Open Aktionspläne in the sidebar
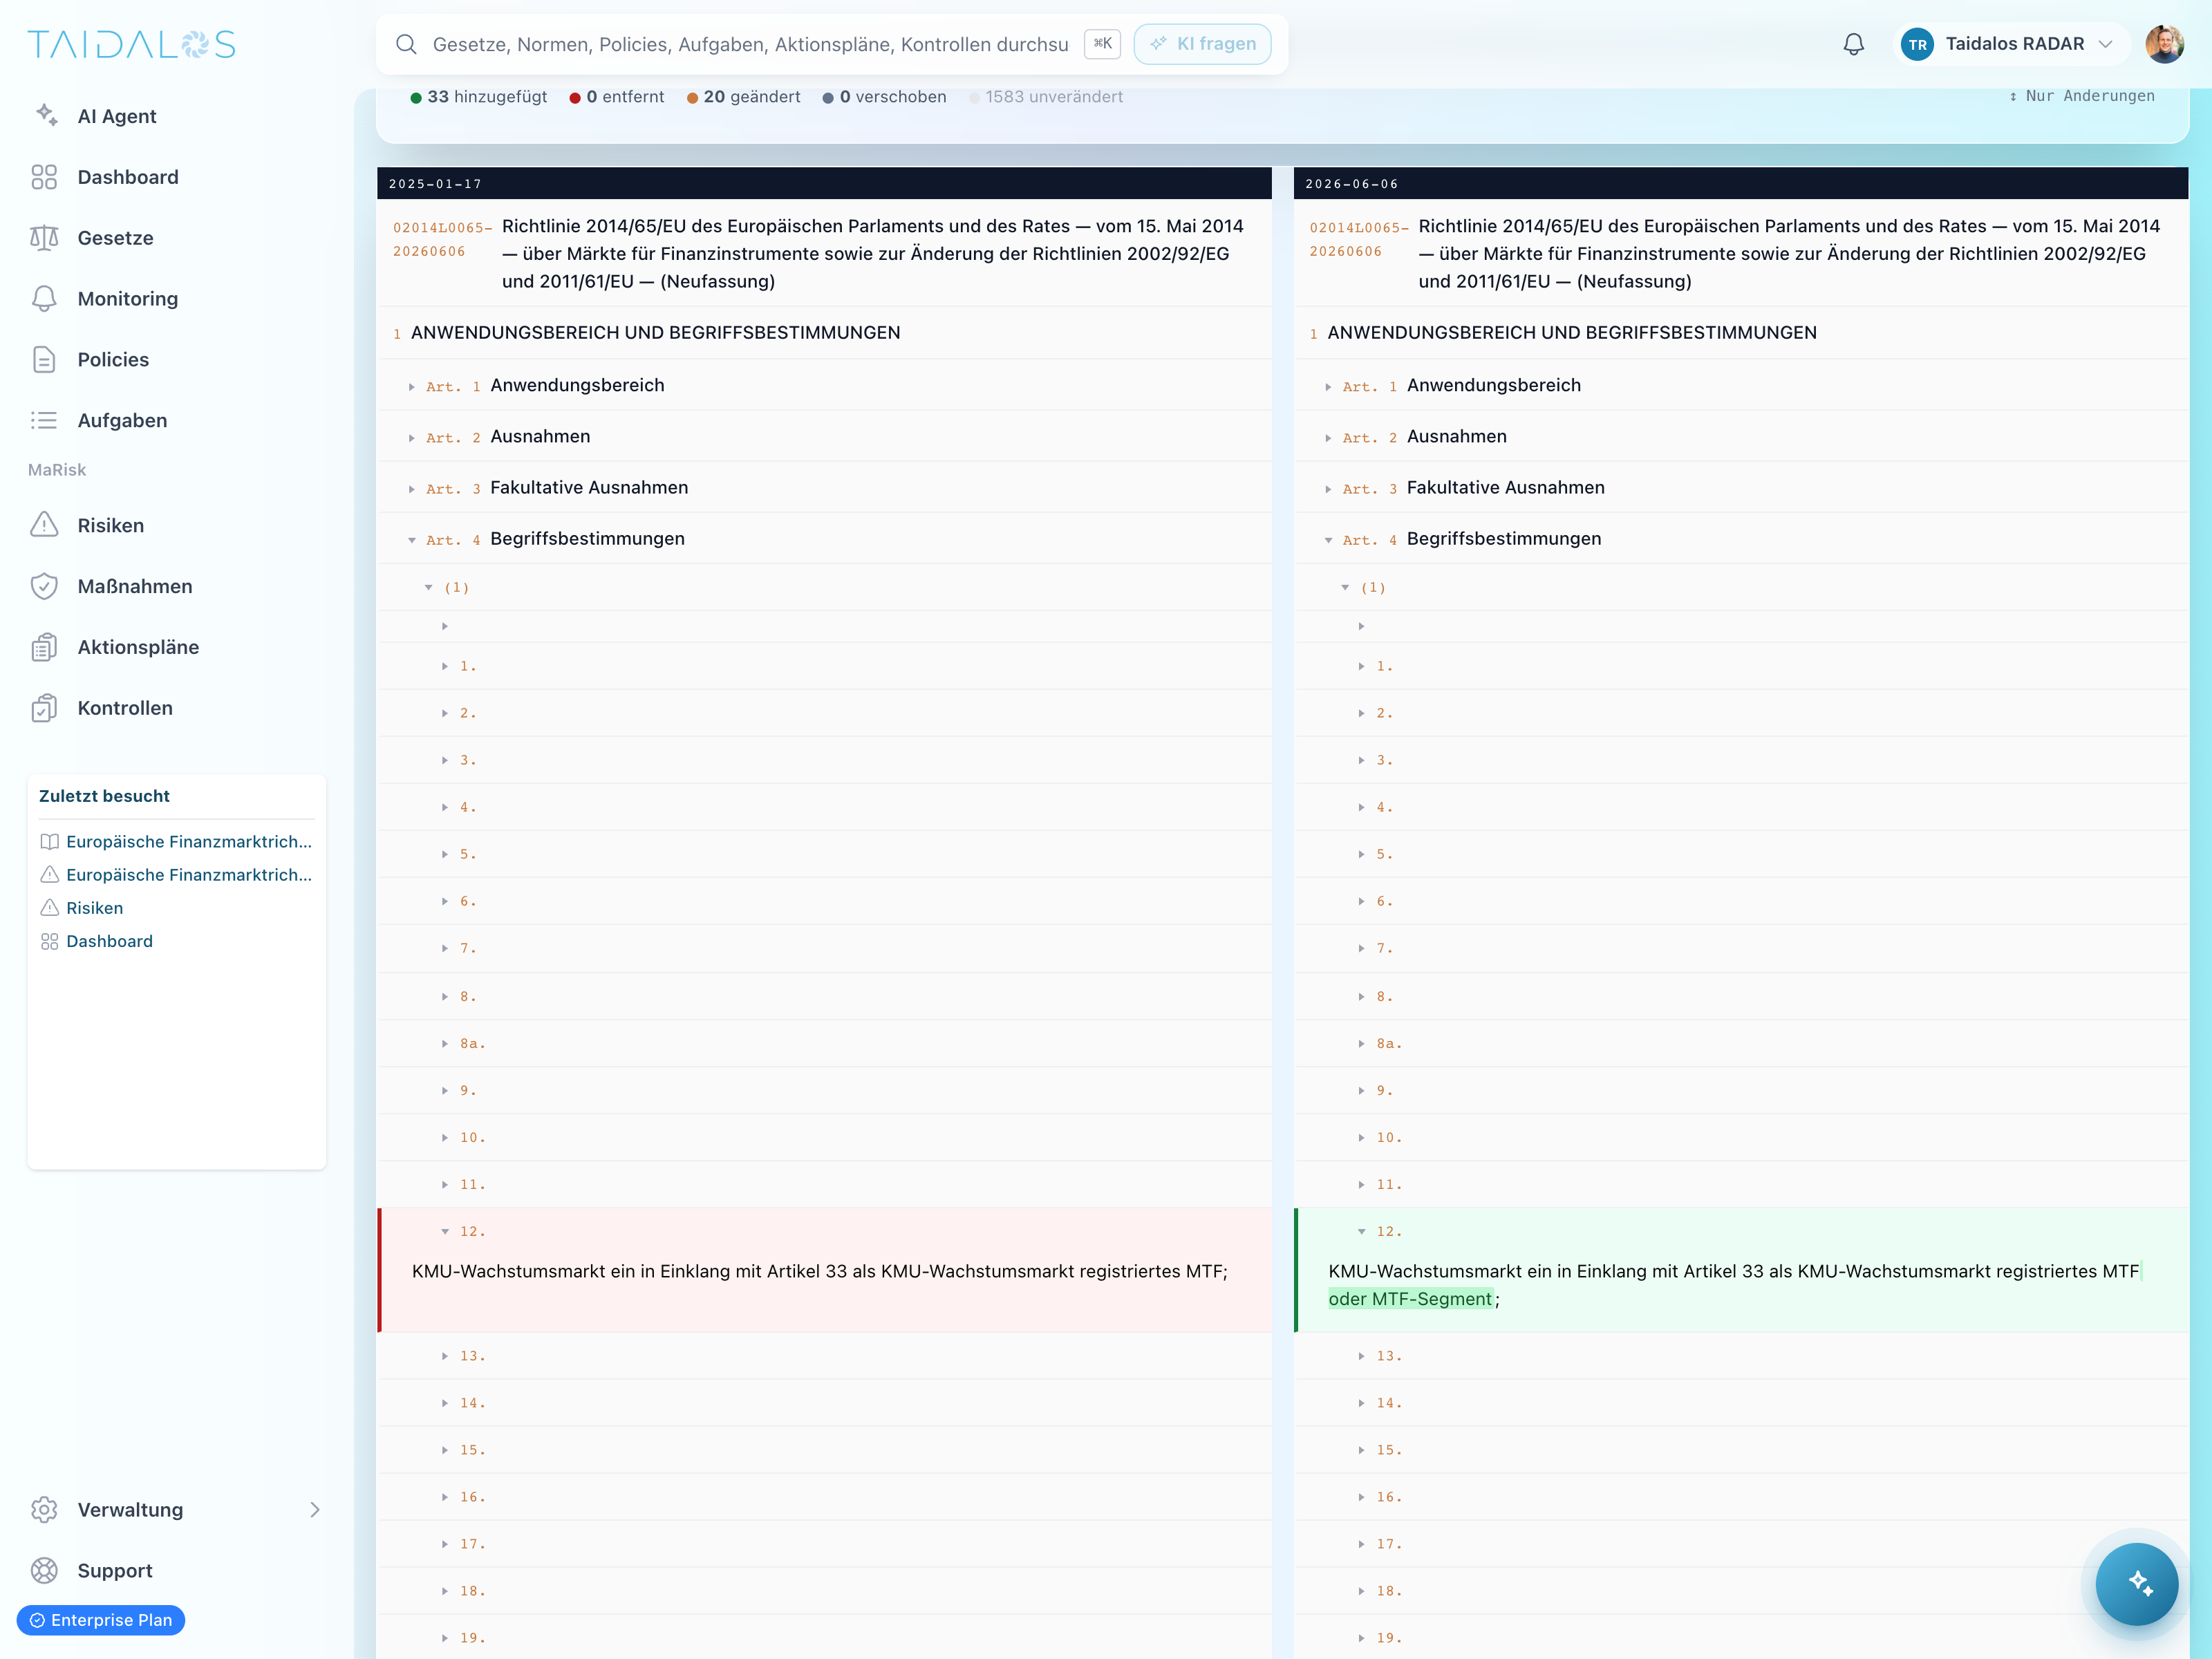The width and height of the screenshot is (2212, 1659). [138, 648]
